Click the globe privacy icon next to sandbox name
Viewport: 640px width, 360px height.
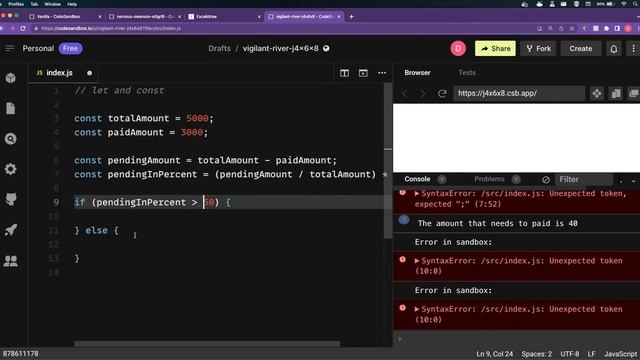coord(326,48)
